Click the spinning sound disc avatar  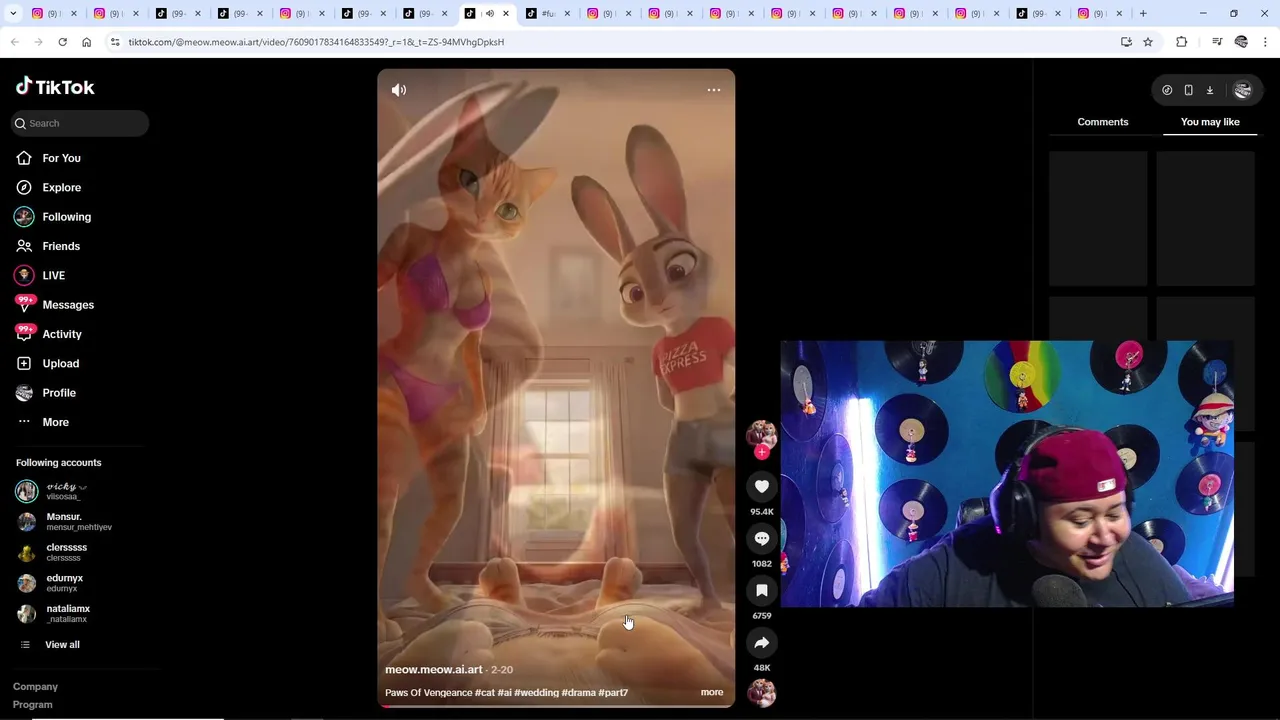point(762,693)
